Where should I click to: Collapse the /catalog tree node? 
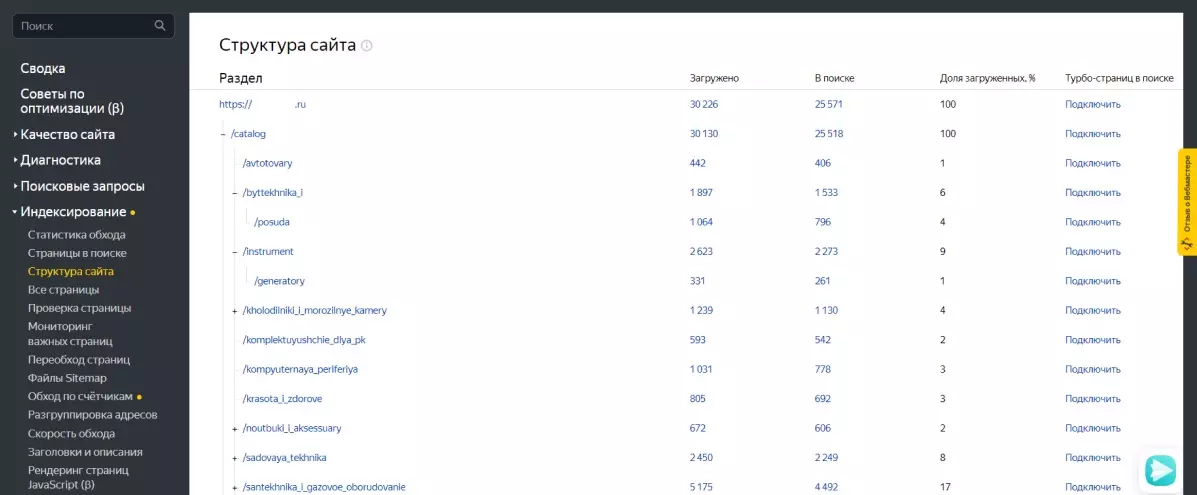[x=223, y=134]
